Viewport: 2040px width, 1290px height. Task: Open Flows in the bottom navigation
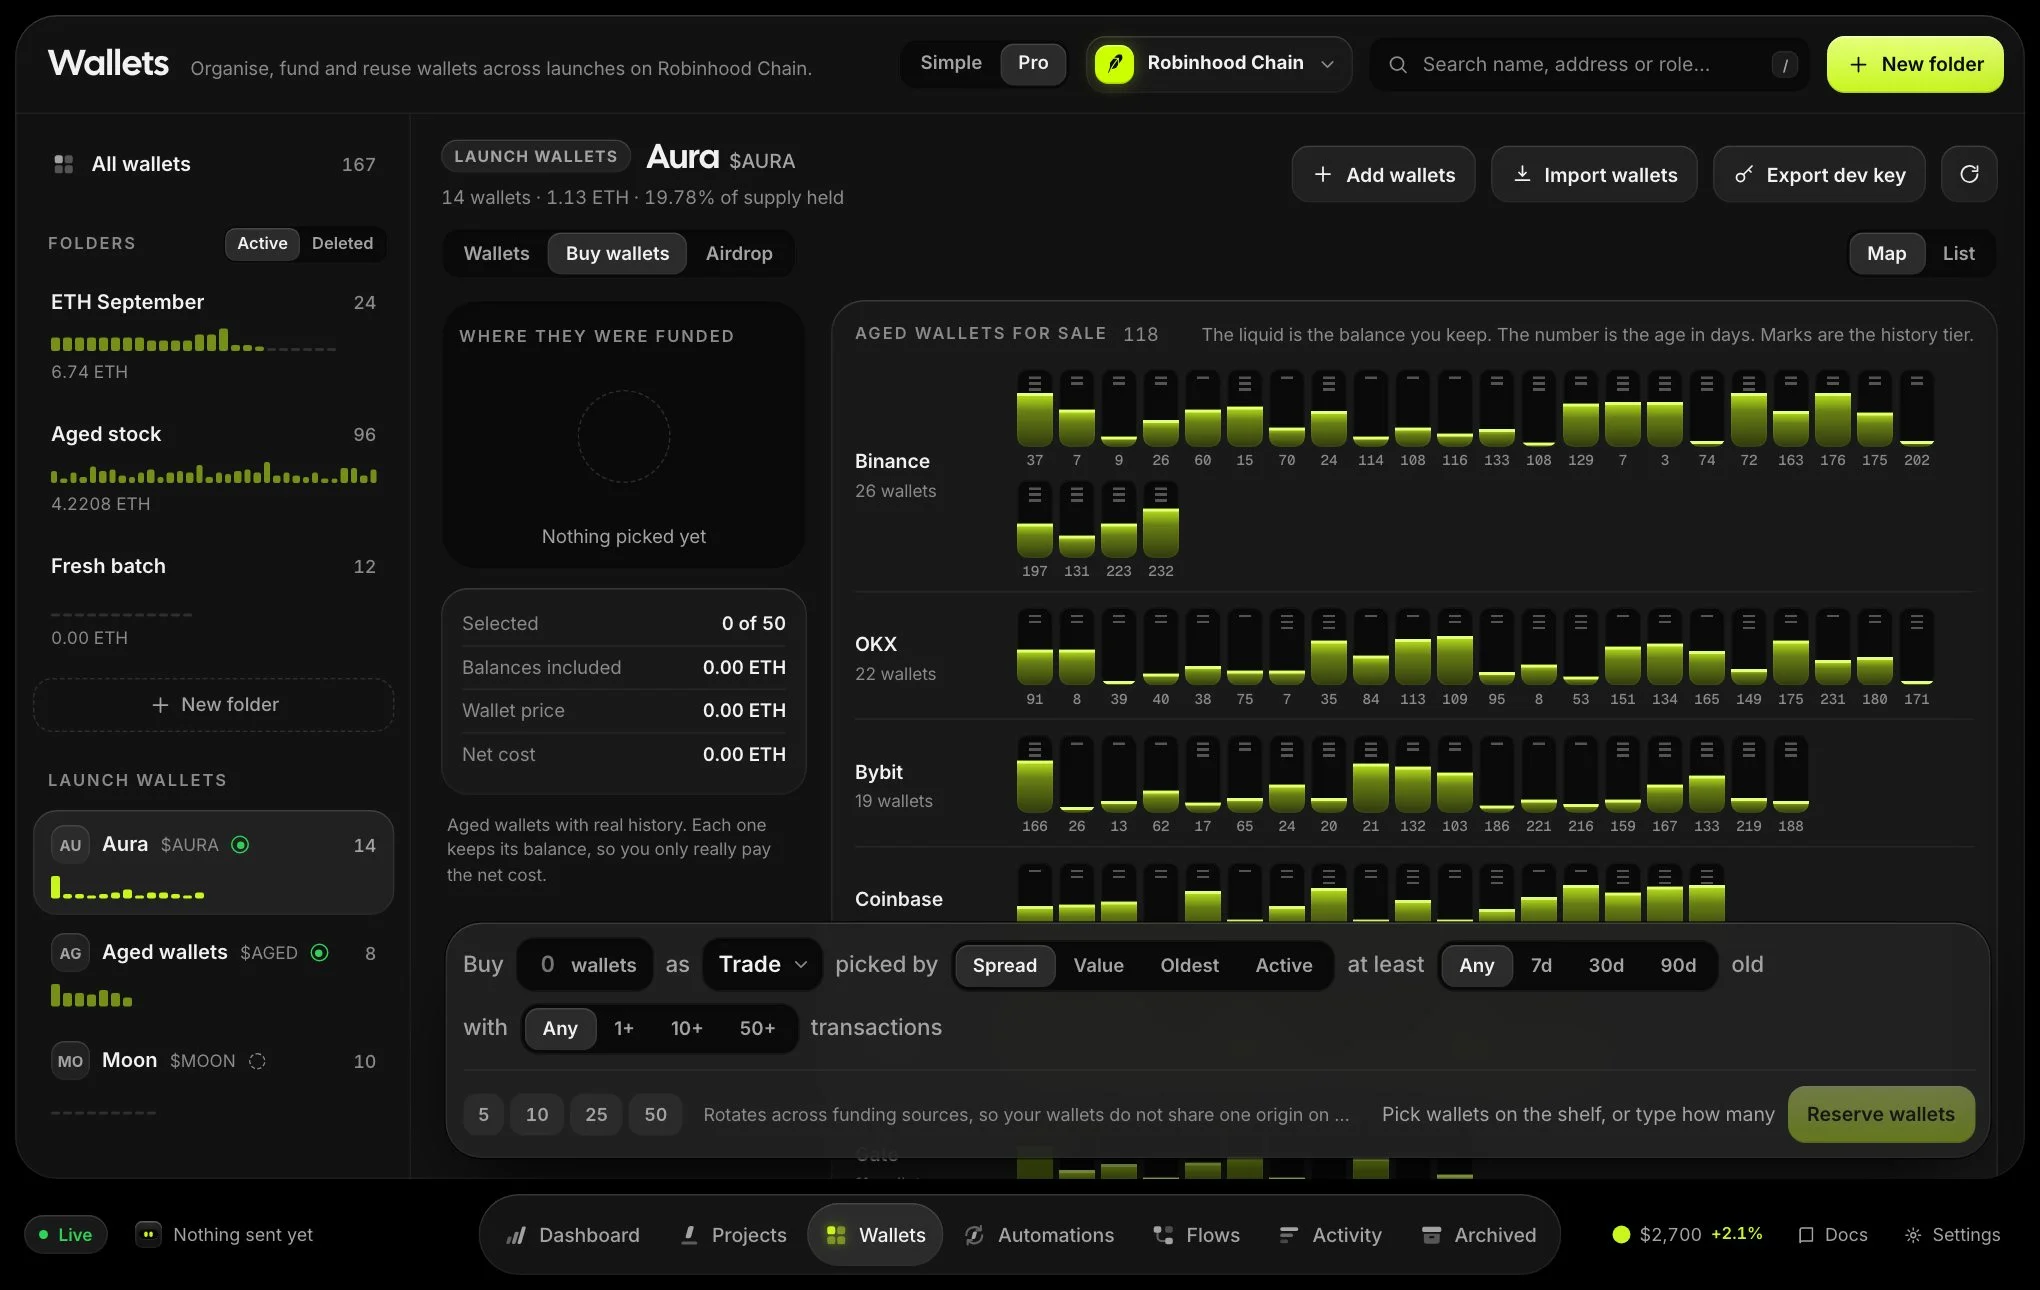(1196, 1235)
